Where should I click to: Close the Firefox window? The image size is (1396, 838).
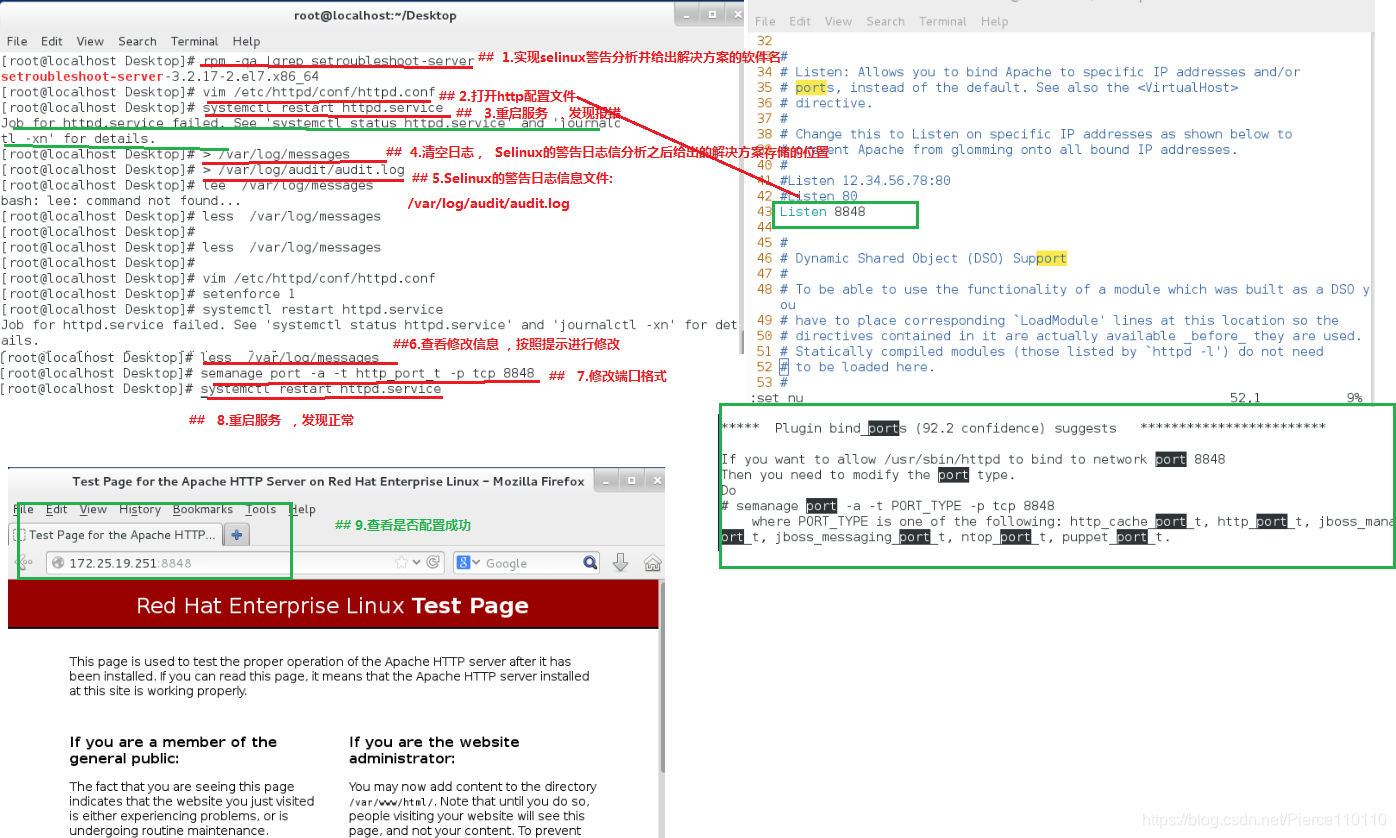(x=654, y=481)
